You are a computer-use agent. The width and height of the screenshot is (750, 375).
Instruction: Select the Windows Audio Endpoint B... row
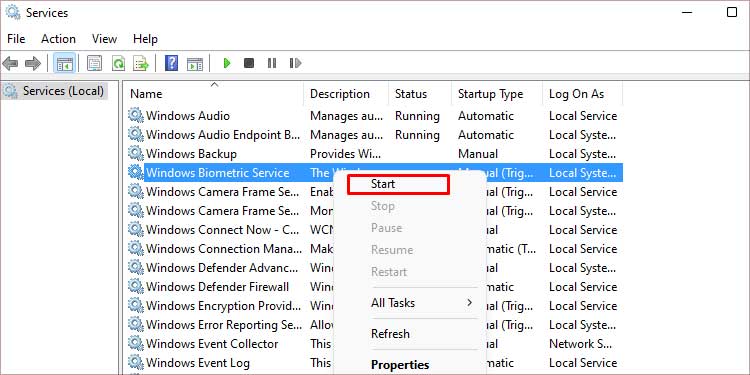pos(374,135)
